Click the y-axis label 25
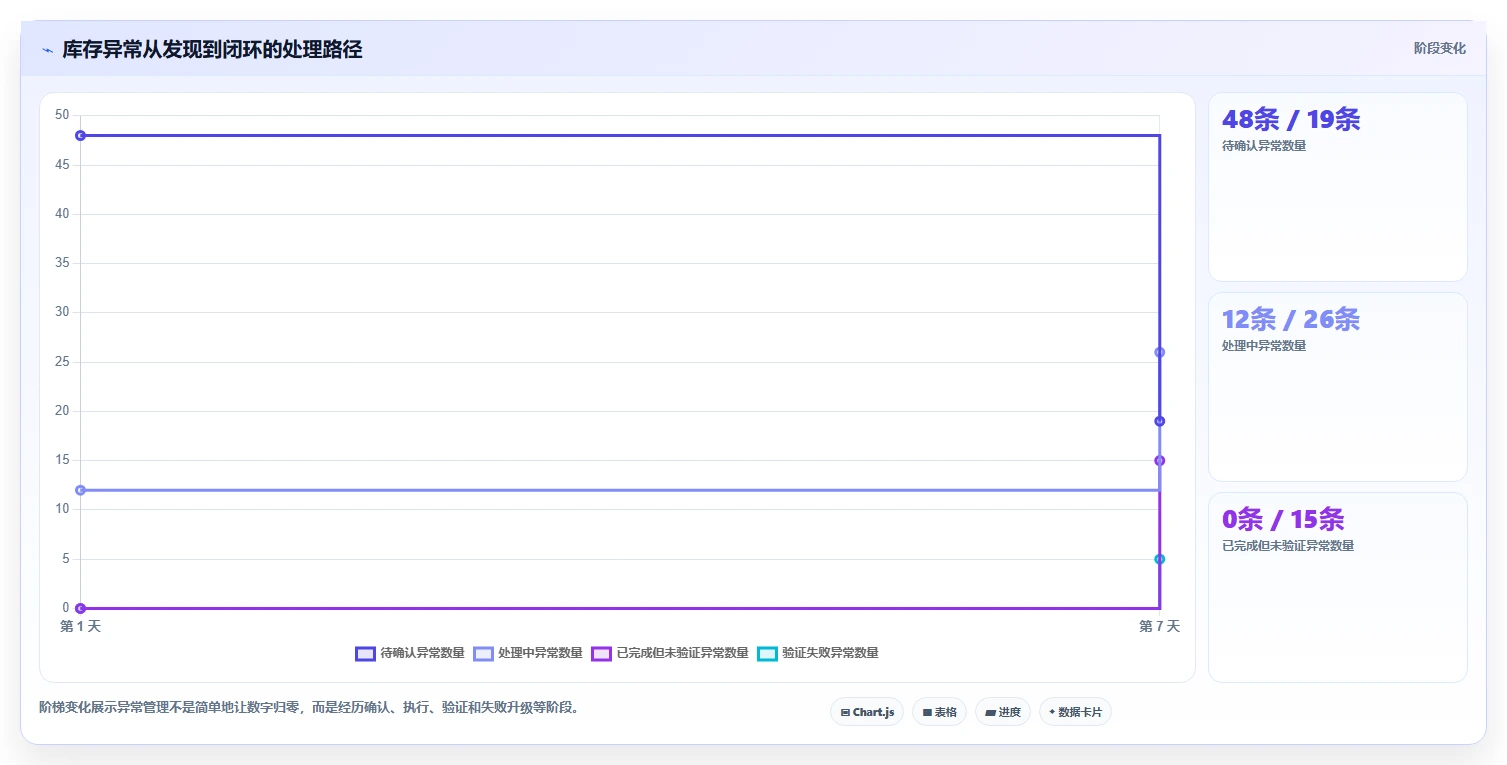1507x765 pixels. [x=62, y=361]
